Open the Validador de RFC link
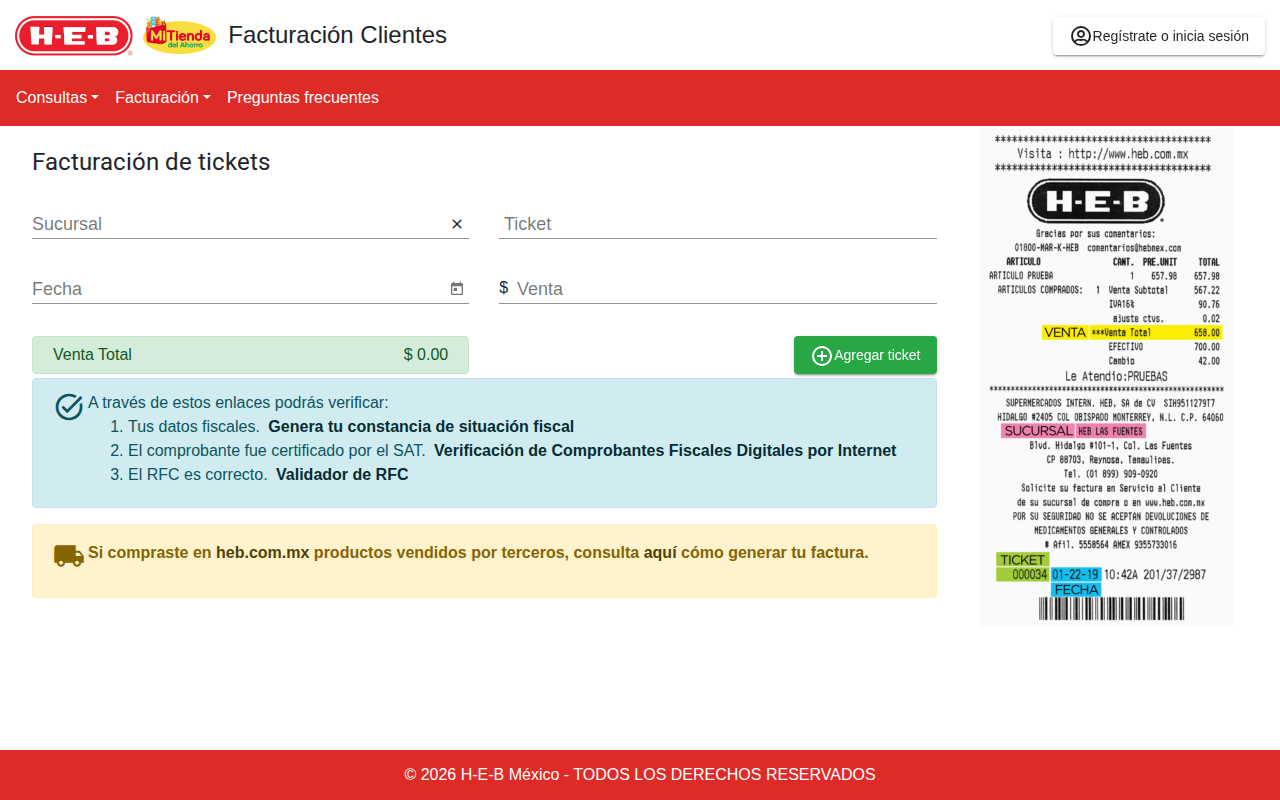Screen dimensions: 1280x800 (x=342, y=475)
